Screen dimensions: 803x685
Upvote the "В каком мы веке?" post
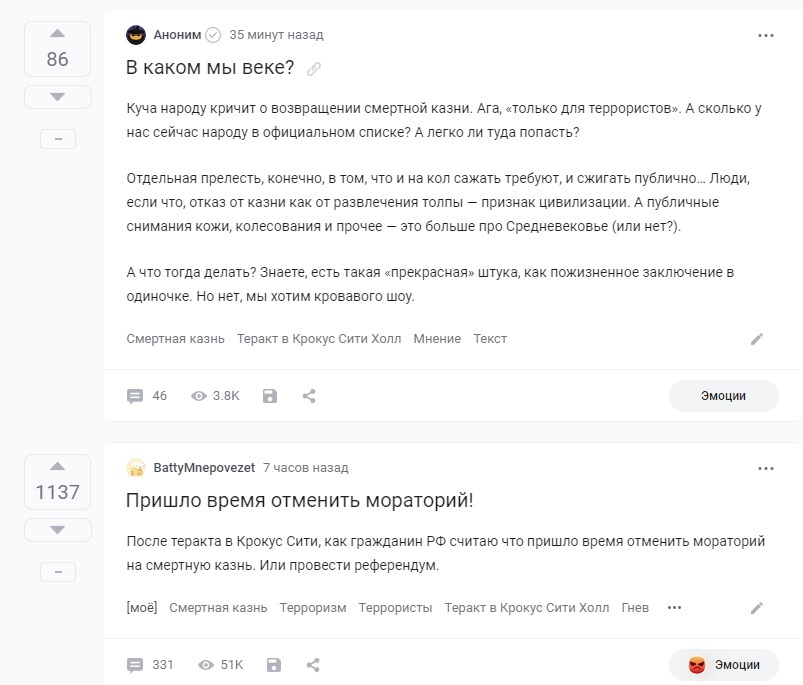[x=57, y=33]
